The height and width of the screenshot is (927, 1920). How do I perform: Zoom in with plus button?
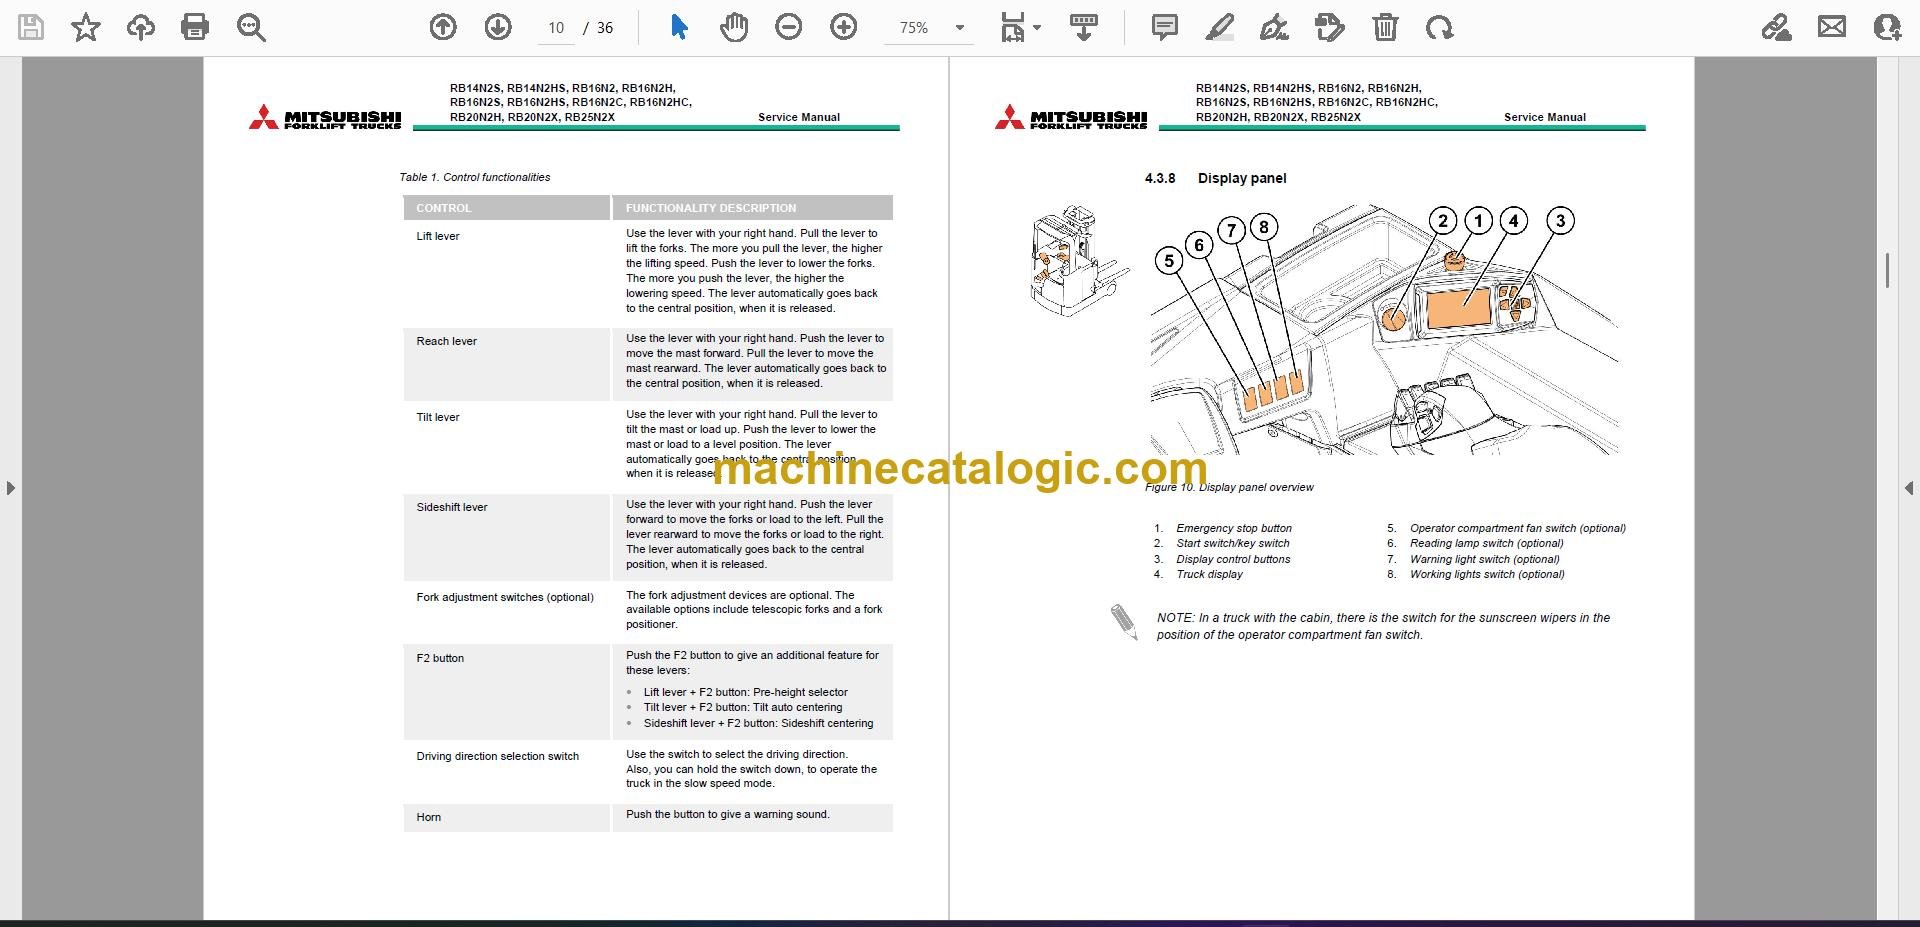coord(844,27)
